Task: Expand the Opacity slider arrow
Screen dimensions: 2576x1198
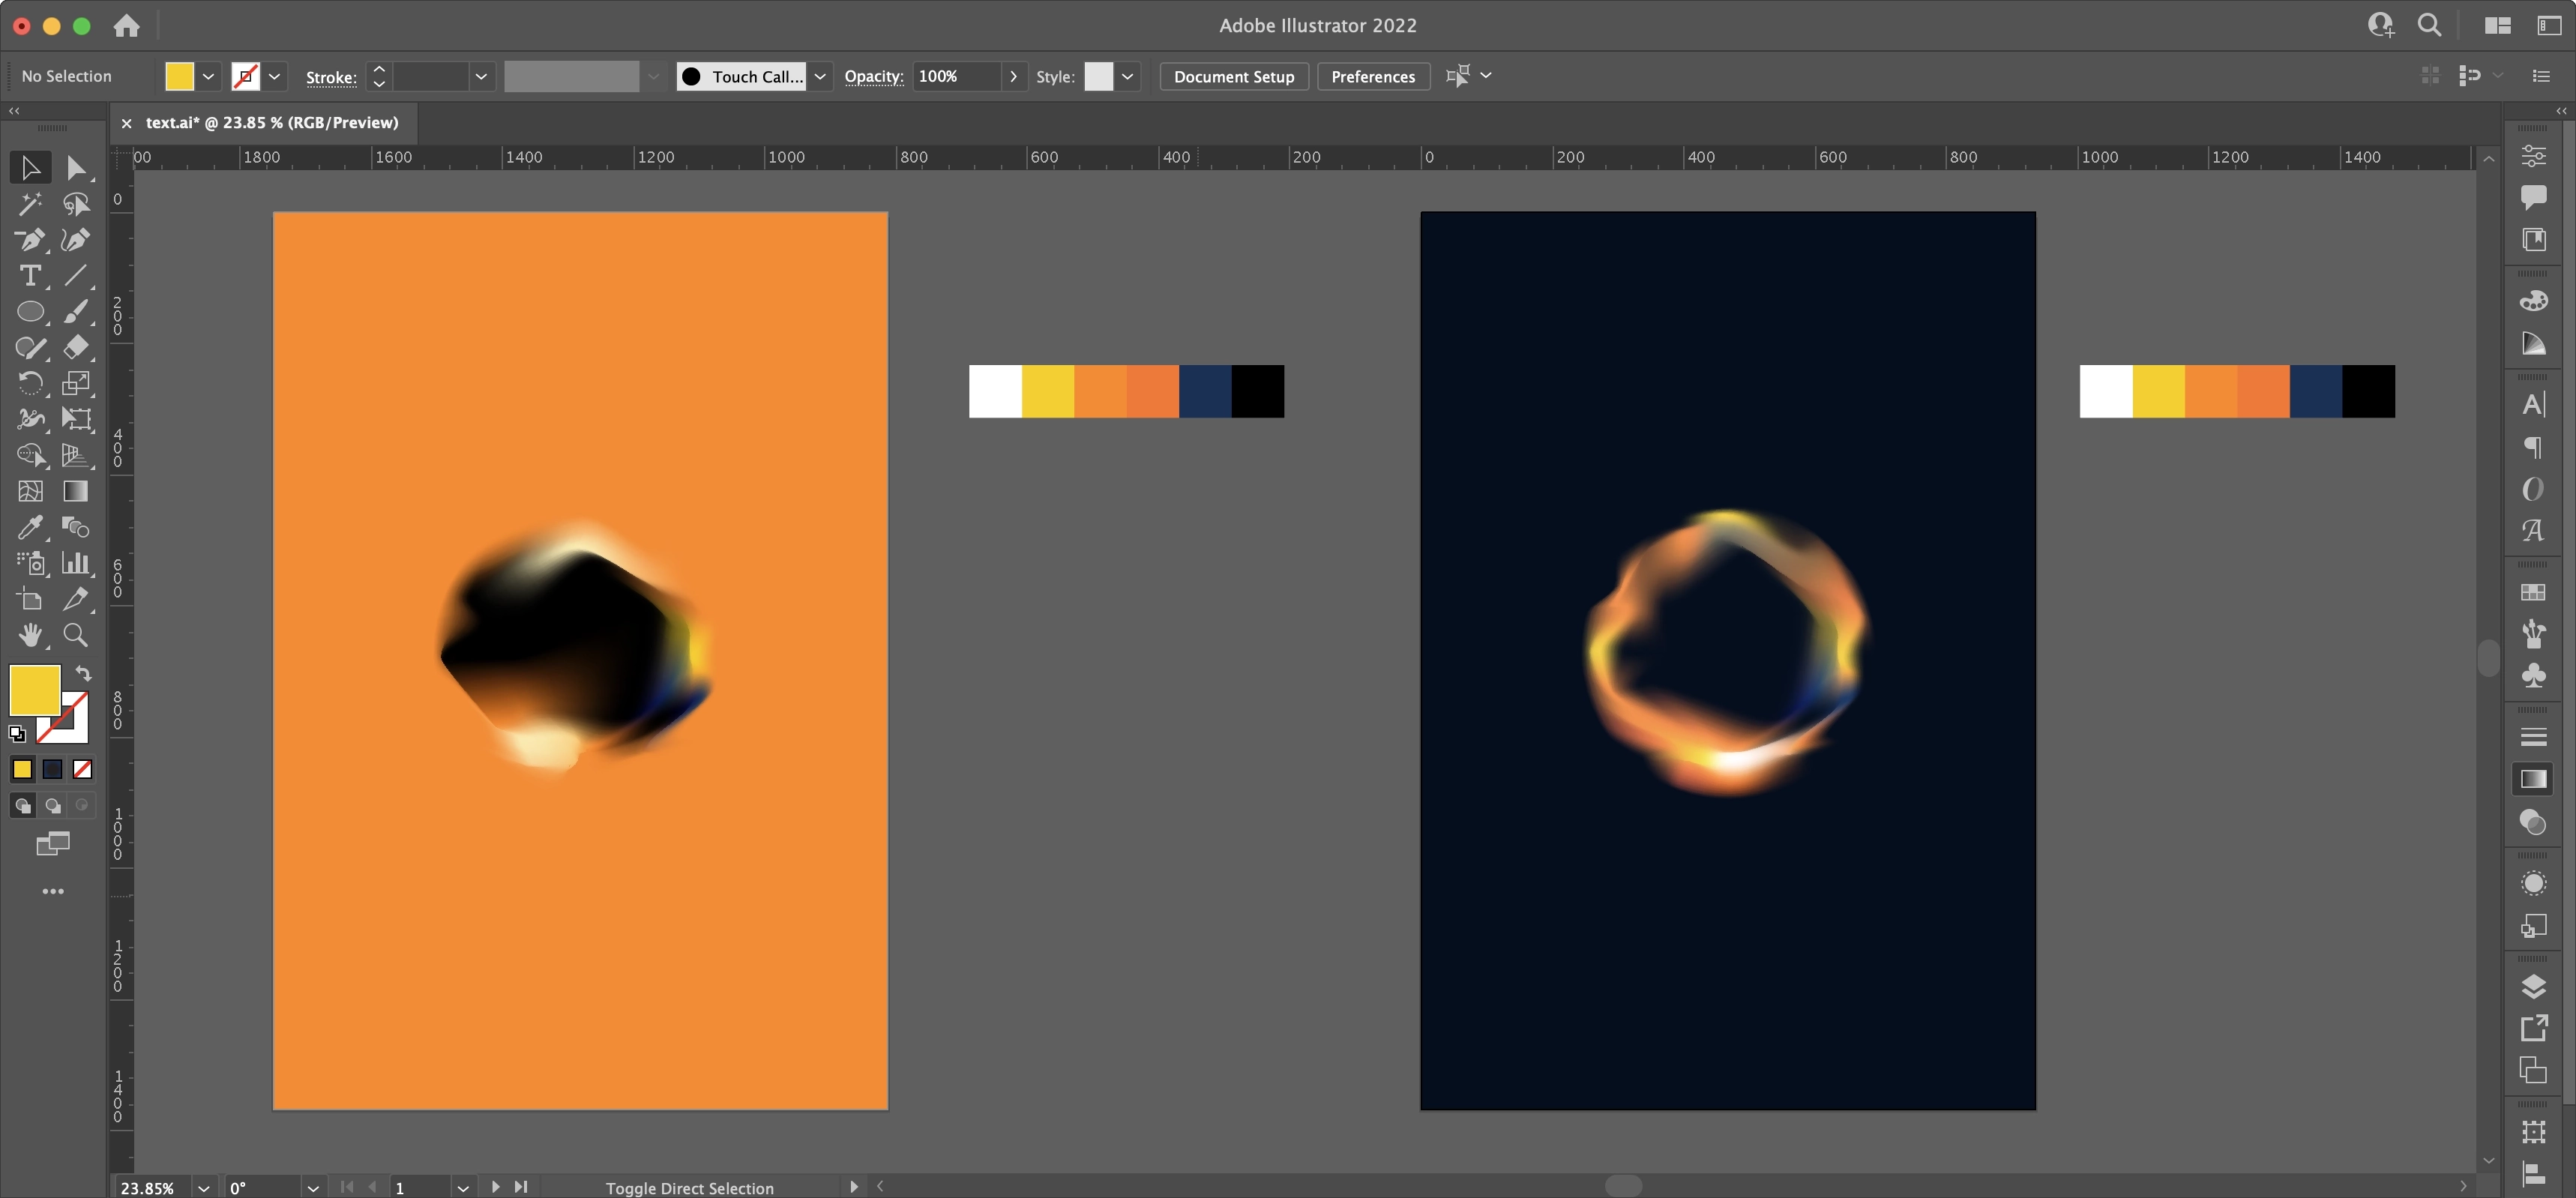Action: coord(1013,76)
